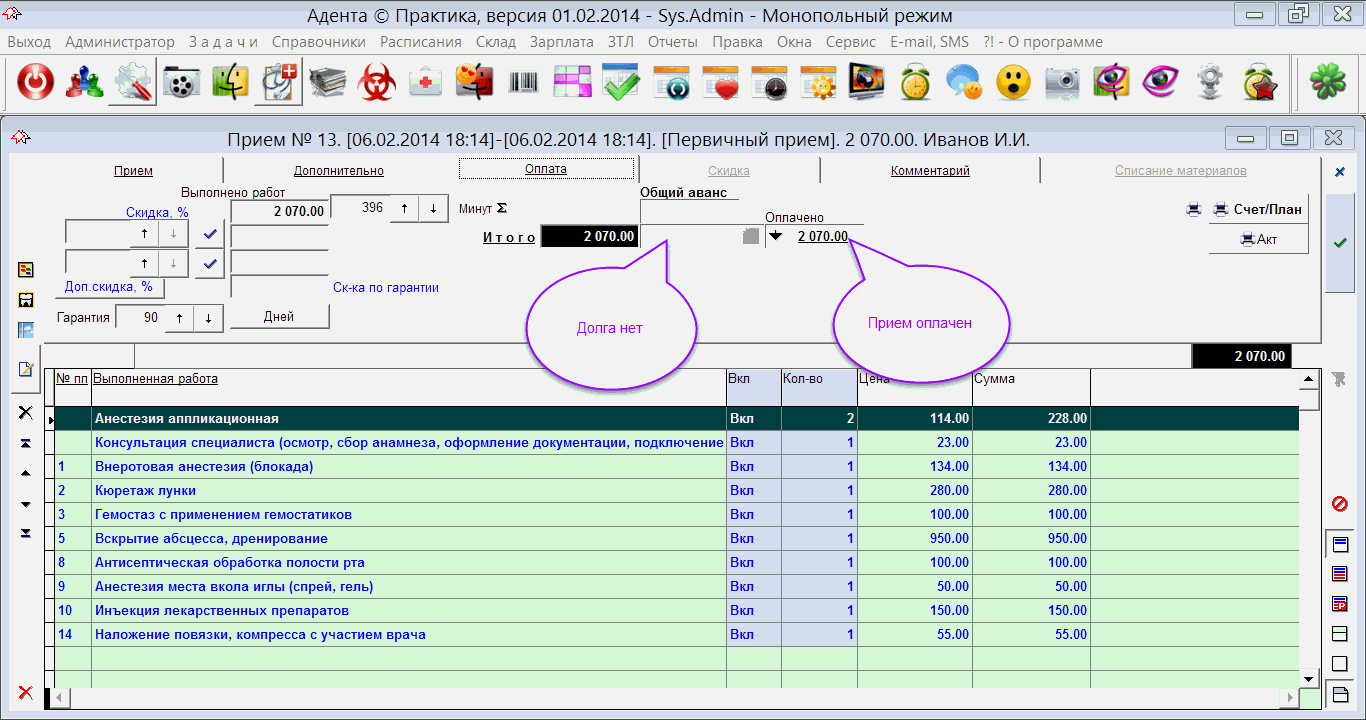Click the green confirm checkmark on right
Screen dimensions: 1366x720
(1340, 242)
